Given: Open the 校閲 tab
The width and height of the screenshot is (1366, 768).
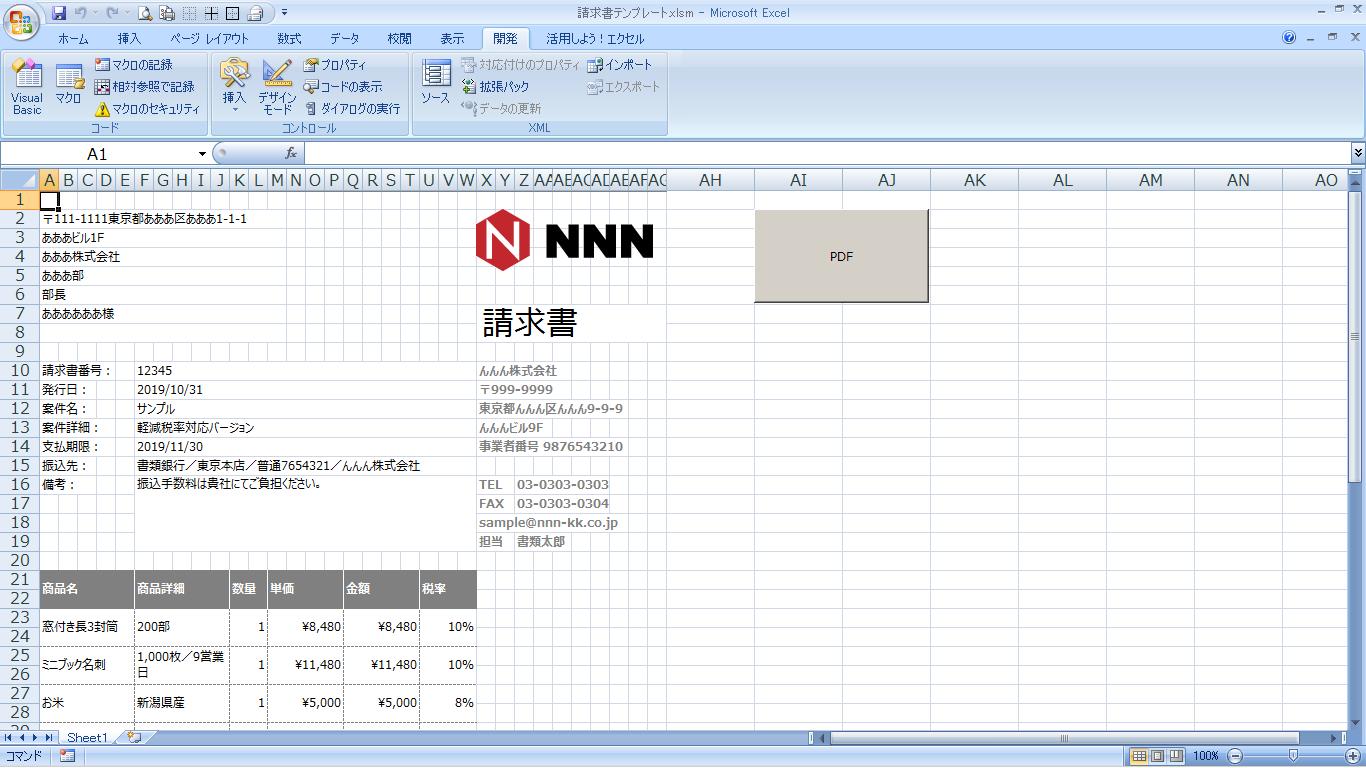Looking at the screenshot, I should [x=399, y=38].
